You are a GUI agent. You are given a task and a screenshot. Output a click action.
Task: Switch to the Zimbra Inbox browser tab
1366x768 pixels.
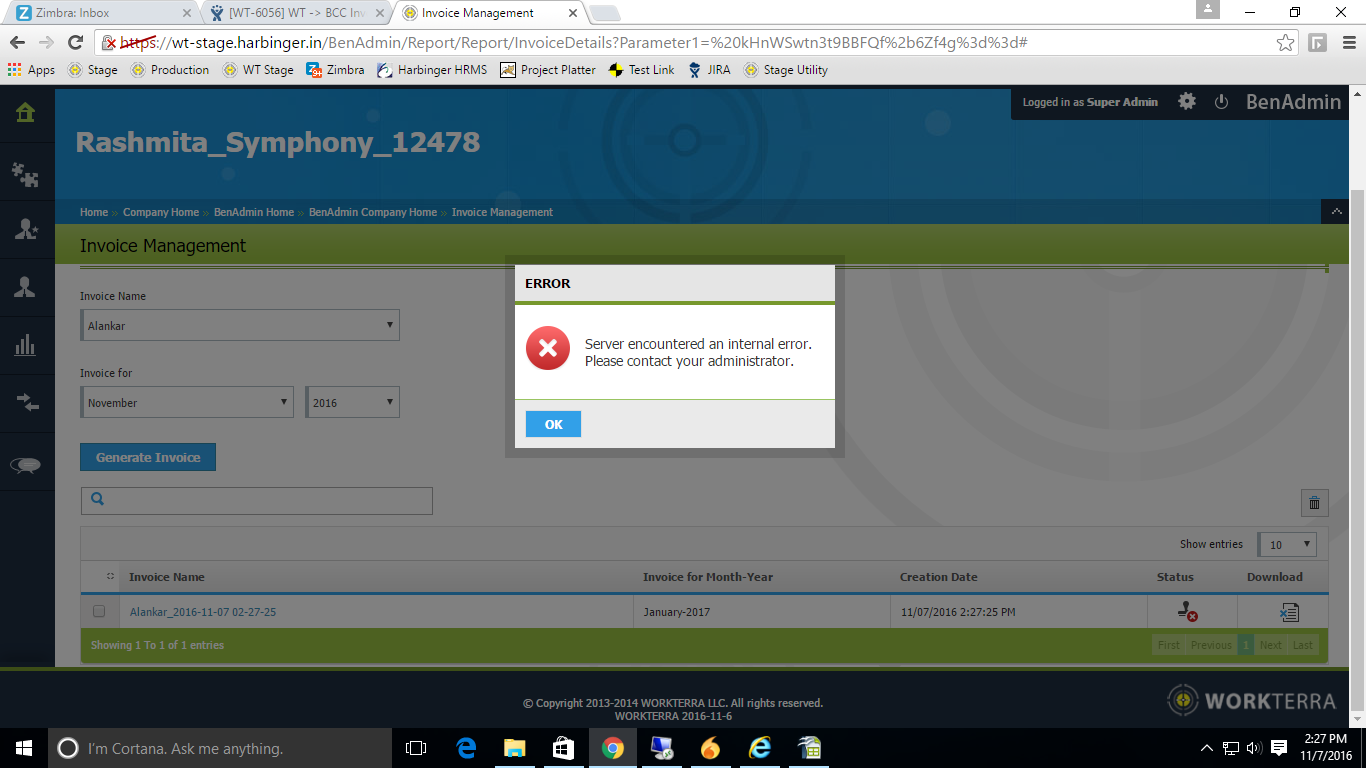80,13
